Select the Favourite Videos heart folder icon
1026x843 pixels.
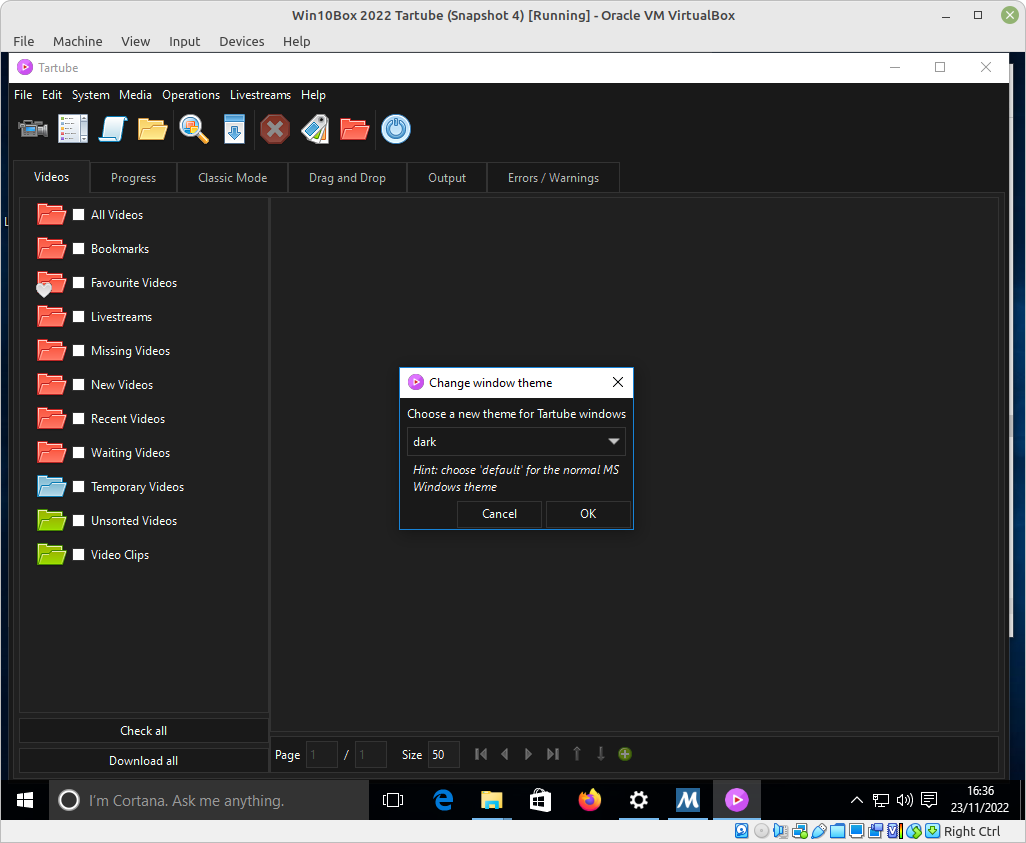[52, 283]
